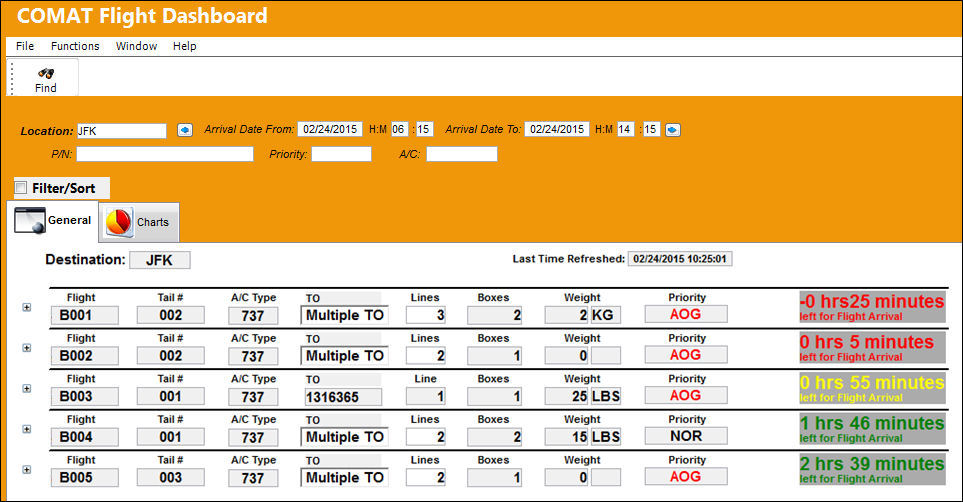Select flight B004 cell

85,437
